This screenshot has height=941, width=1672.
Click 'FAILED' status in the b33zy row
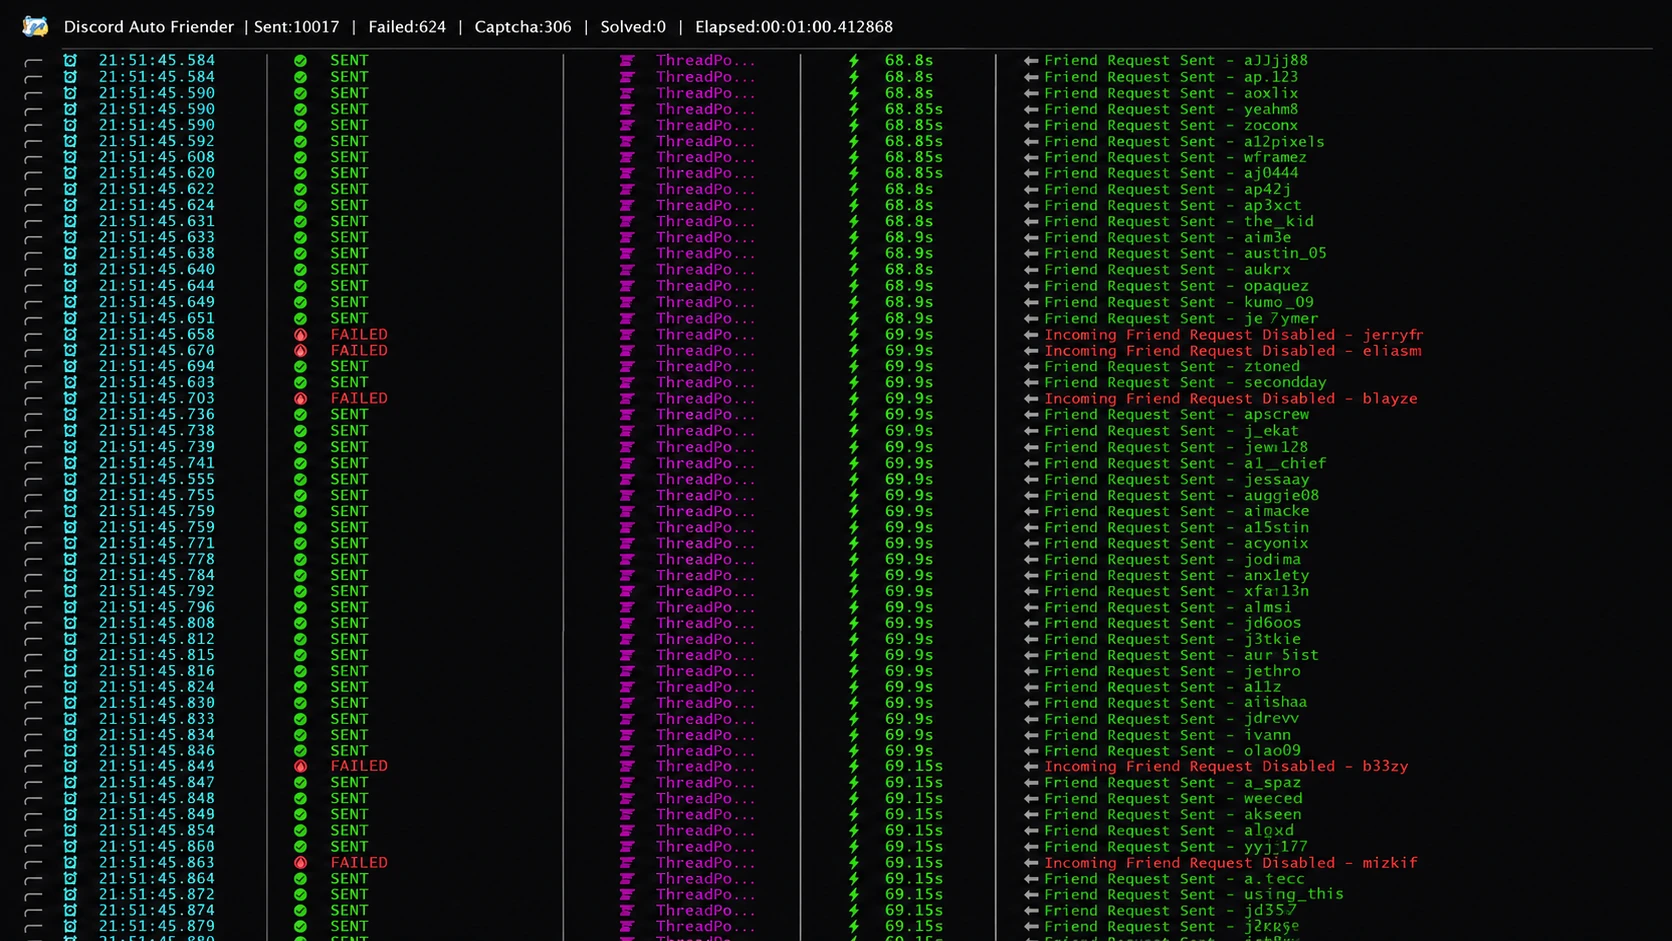tap(359, 766)
